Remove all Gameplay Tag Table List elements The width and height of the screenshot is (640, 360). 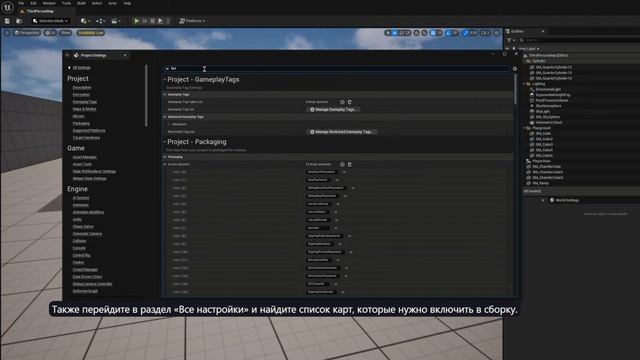pos(349,102)
